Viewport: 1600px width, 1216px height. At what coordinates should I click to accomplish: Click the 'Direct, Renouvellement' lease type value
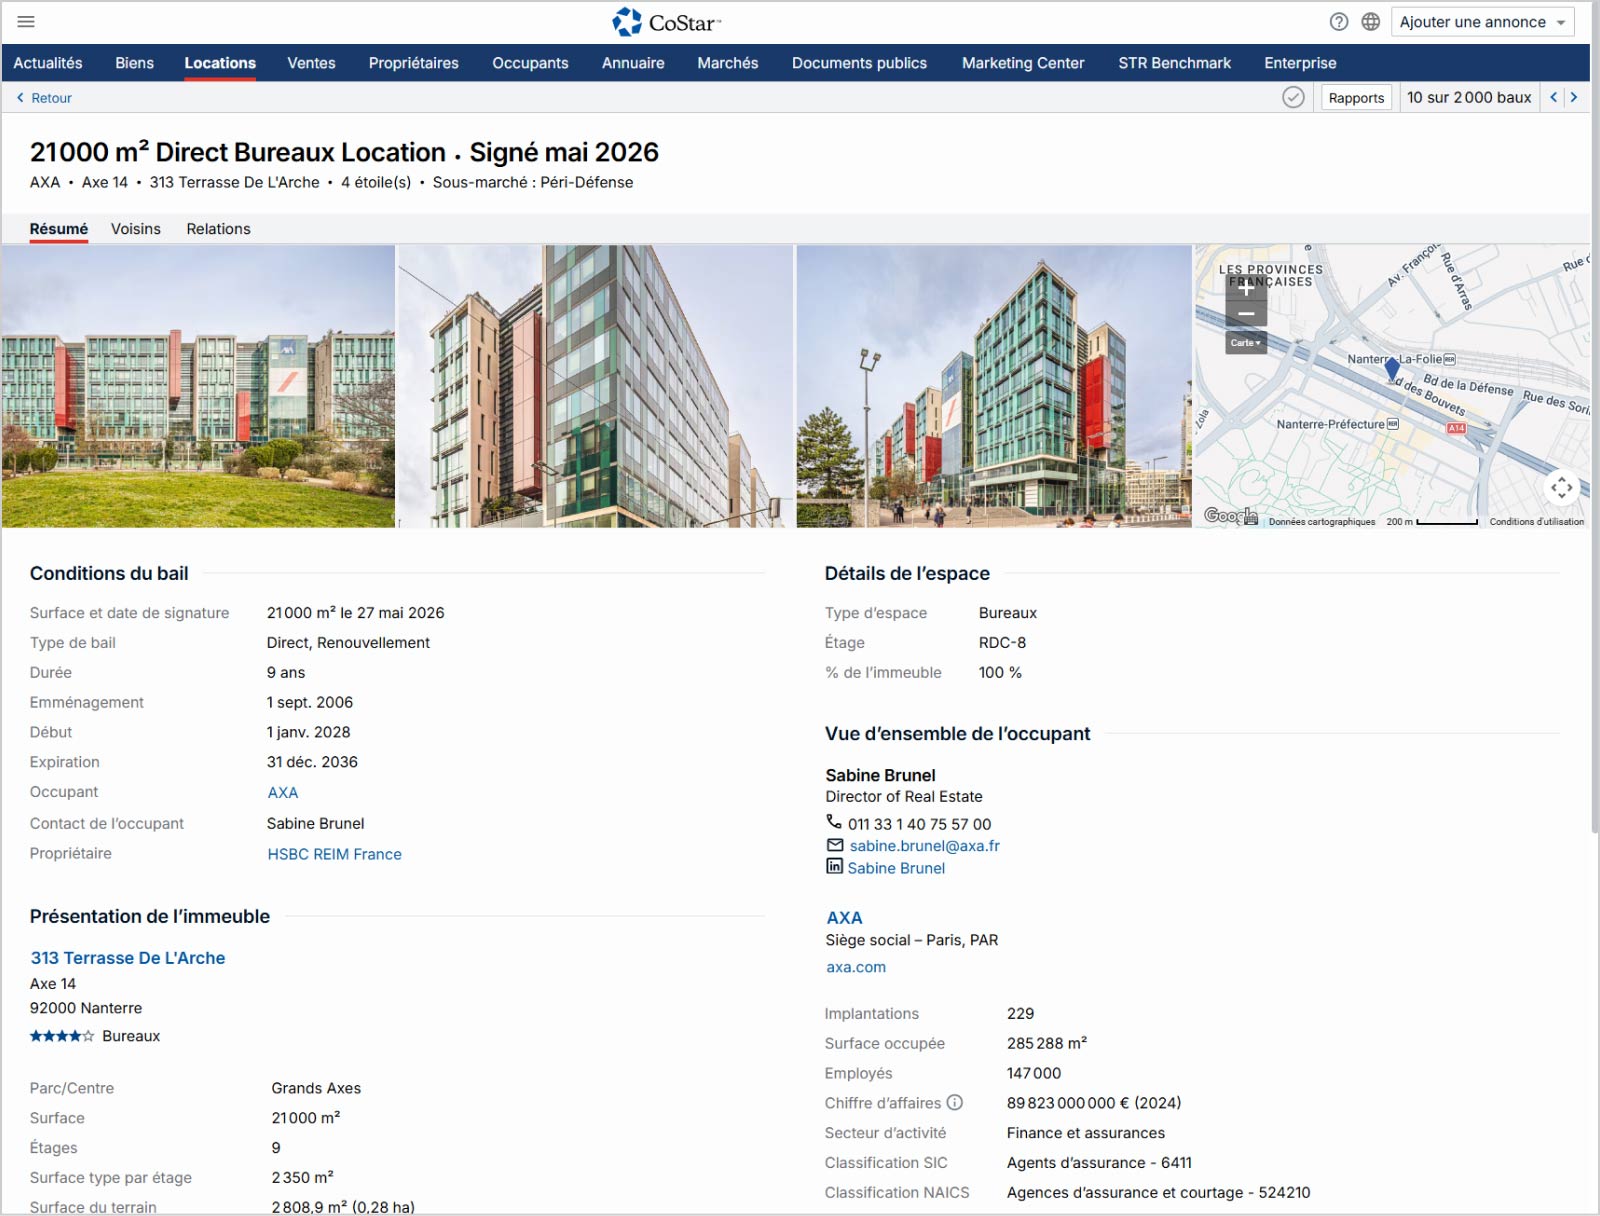coord(348,643)
